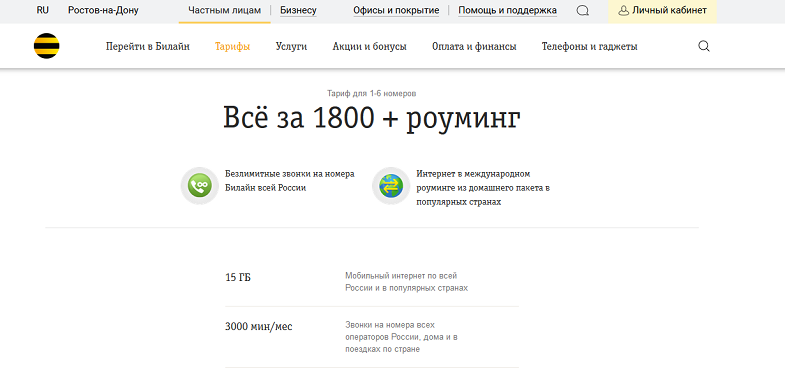Viewport: 785px width, 376px height.
Task: Click description Звонки на номера всех операторов
Action: (x=402, y=337)
